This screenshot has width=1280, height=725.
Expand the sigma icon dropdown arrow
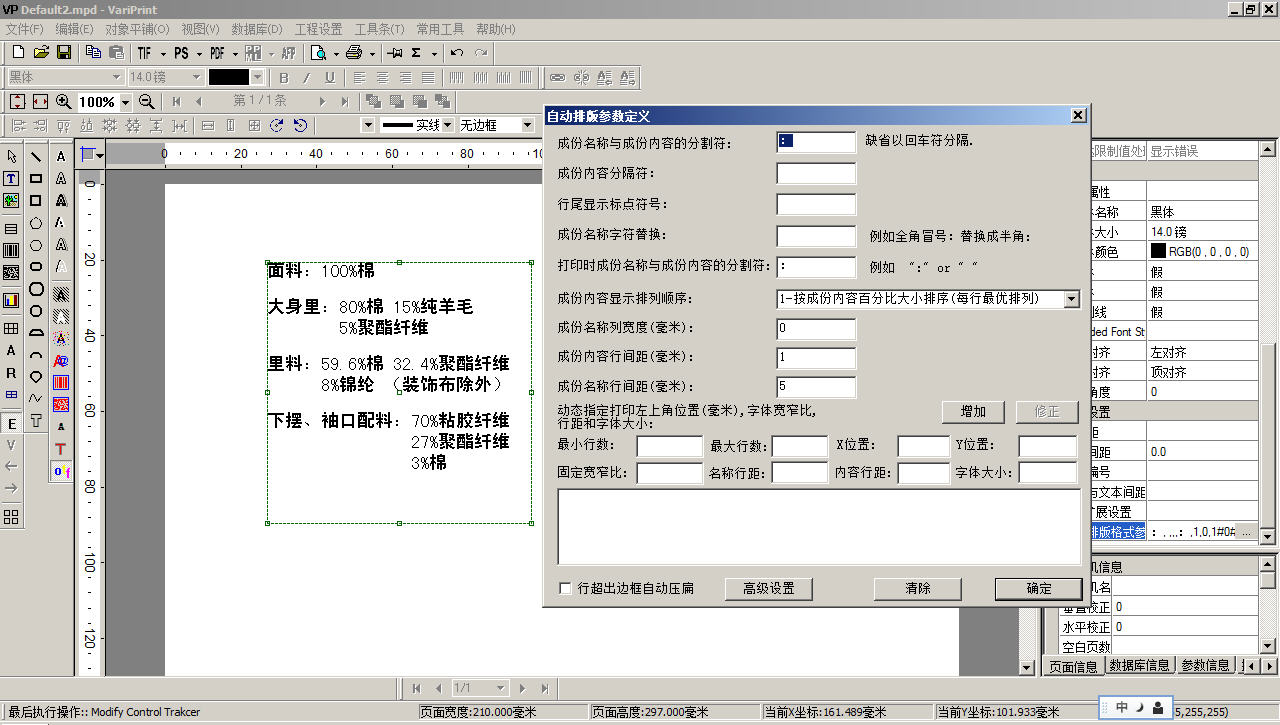click(x=433, y=53)
